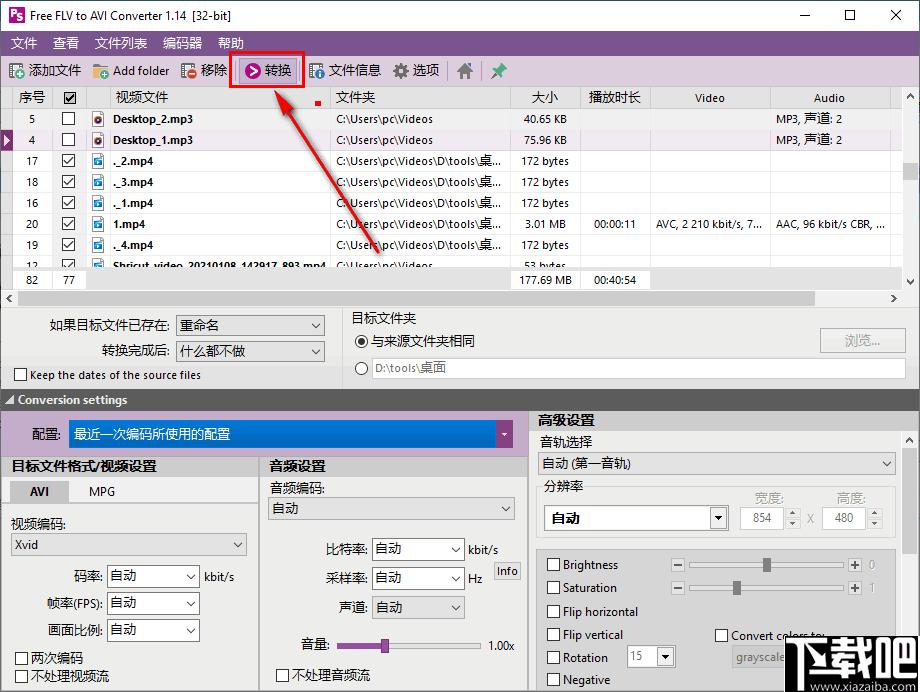Click the file icon of ._1.mp4

[98, 203]
